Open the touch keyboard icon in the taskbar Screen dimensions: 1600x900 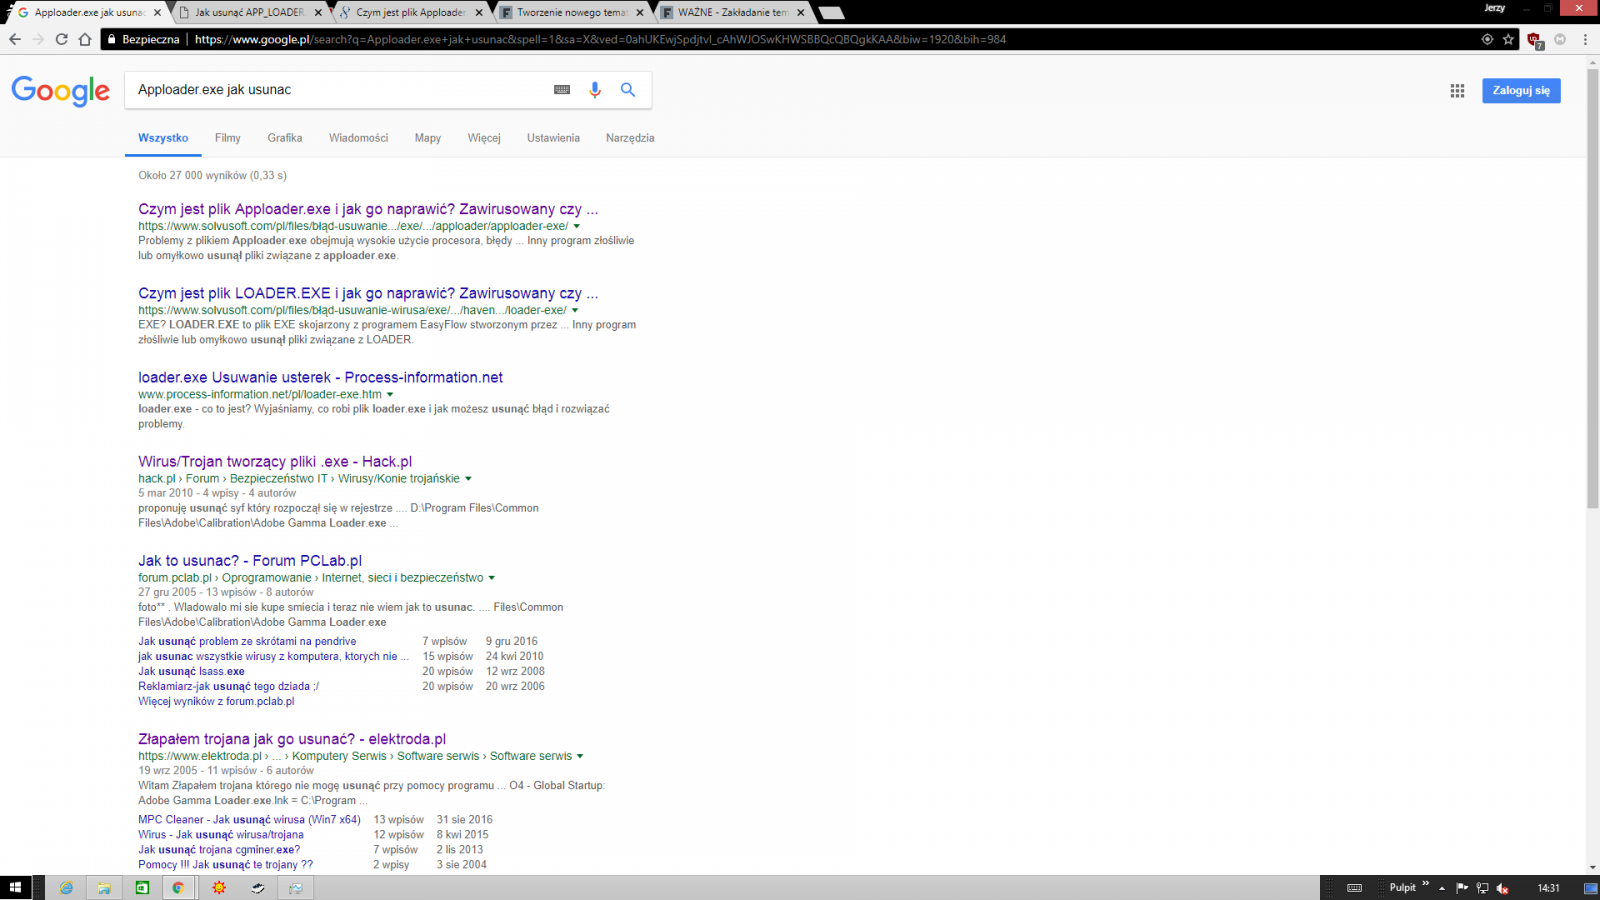1354,888
